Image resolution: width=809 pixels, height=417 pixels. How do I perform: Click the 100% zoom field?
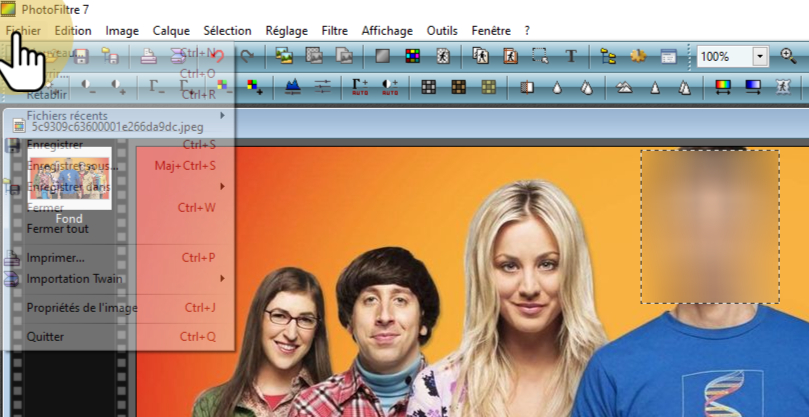(x=725, y=56)
